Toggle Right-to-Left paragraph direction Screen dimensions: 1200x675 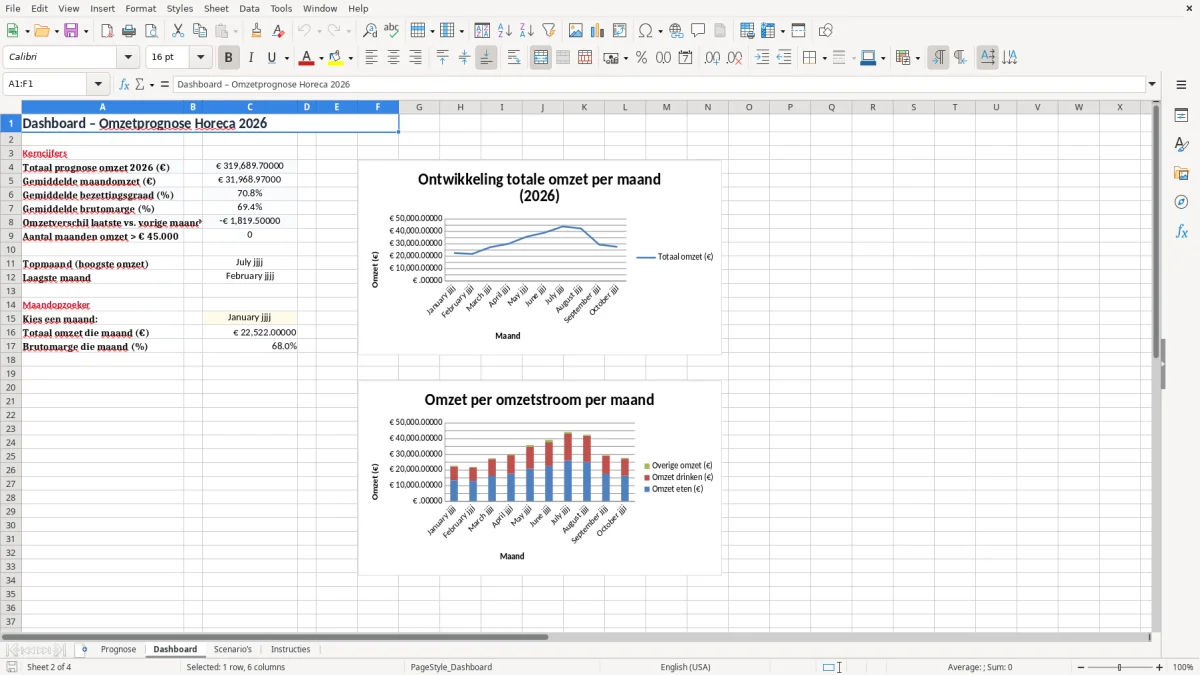pos(960,58)
